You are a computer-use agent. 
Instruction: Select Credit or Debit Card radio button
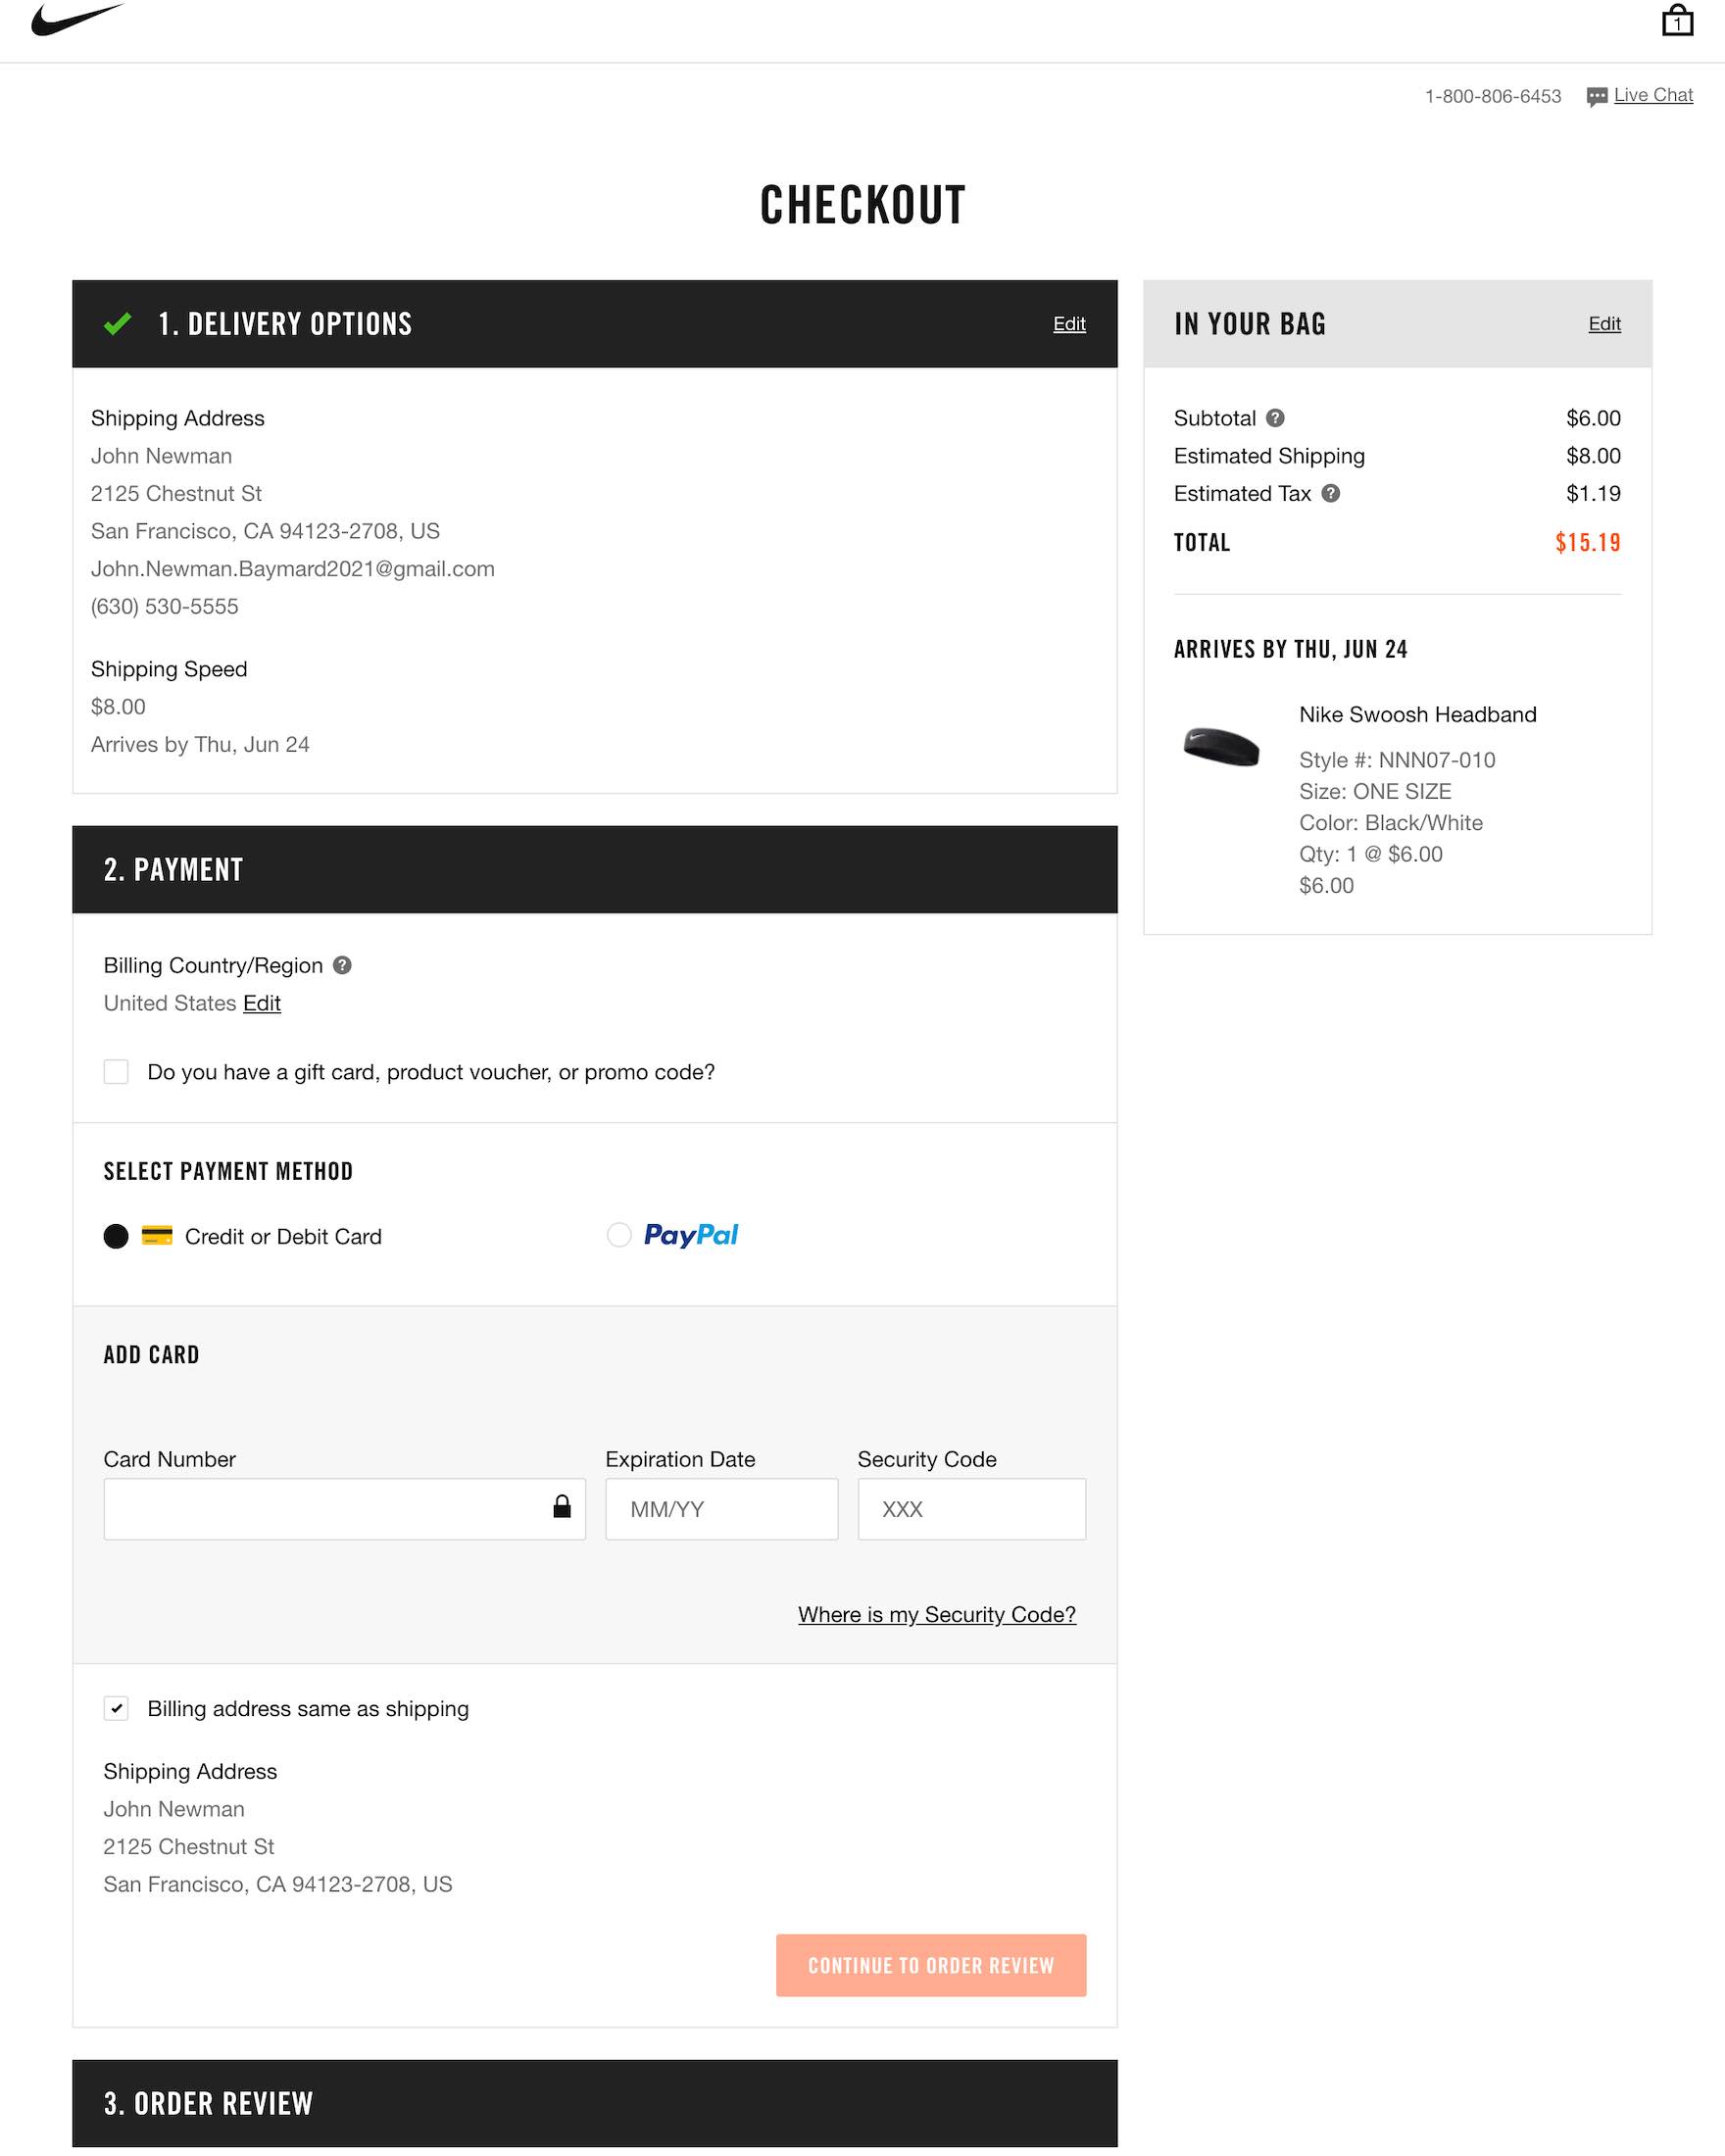pyautogui.click(x=116, y=1236)
